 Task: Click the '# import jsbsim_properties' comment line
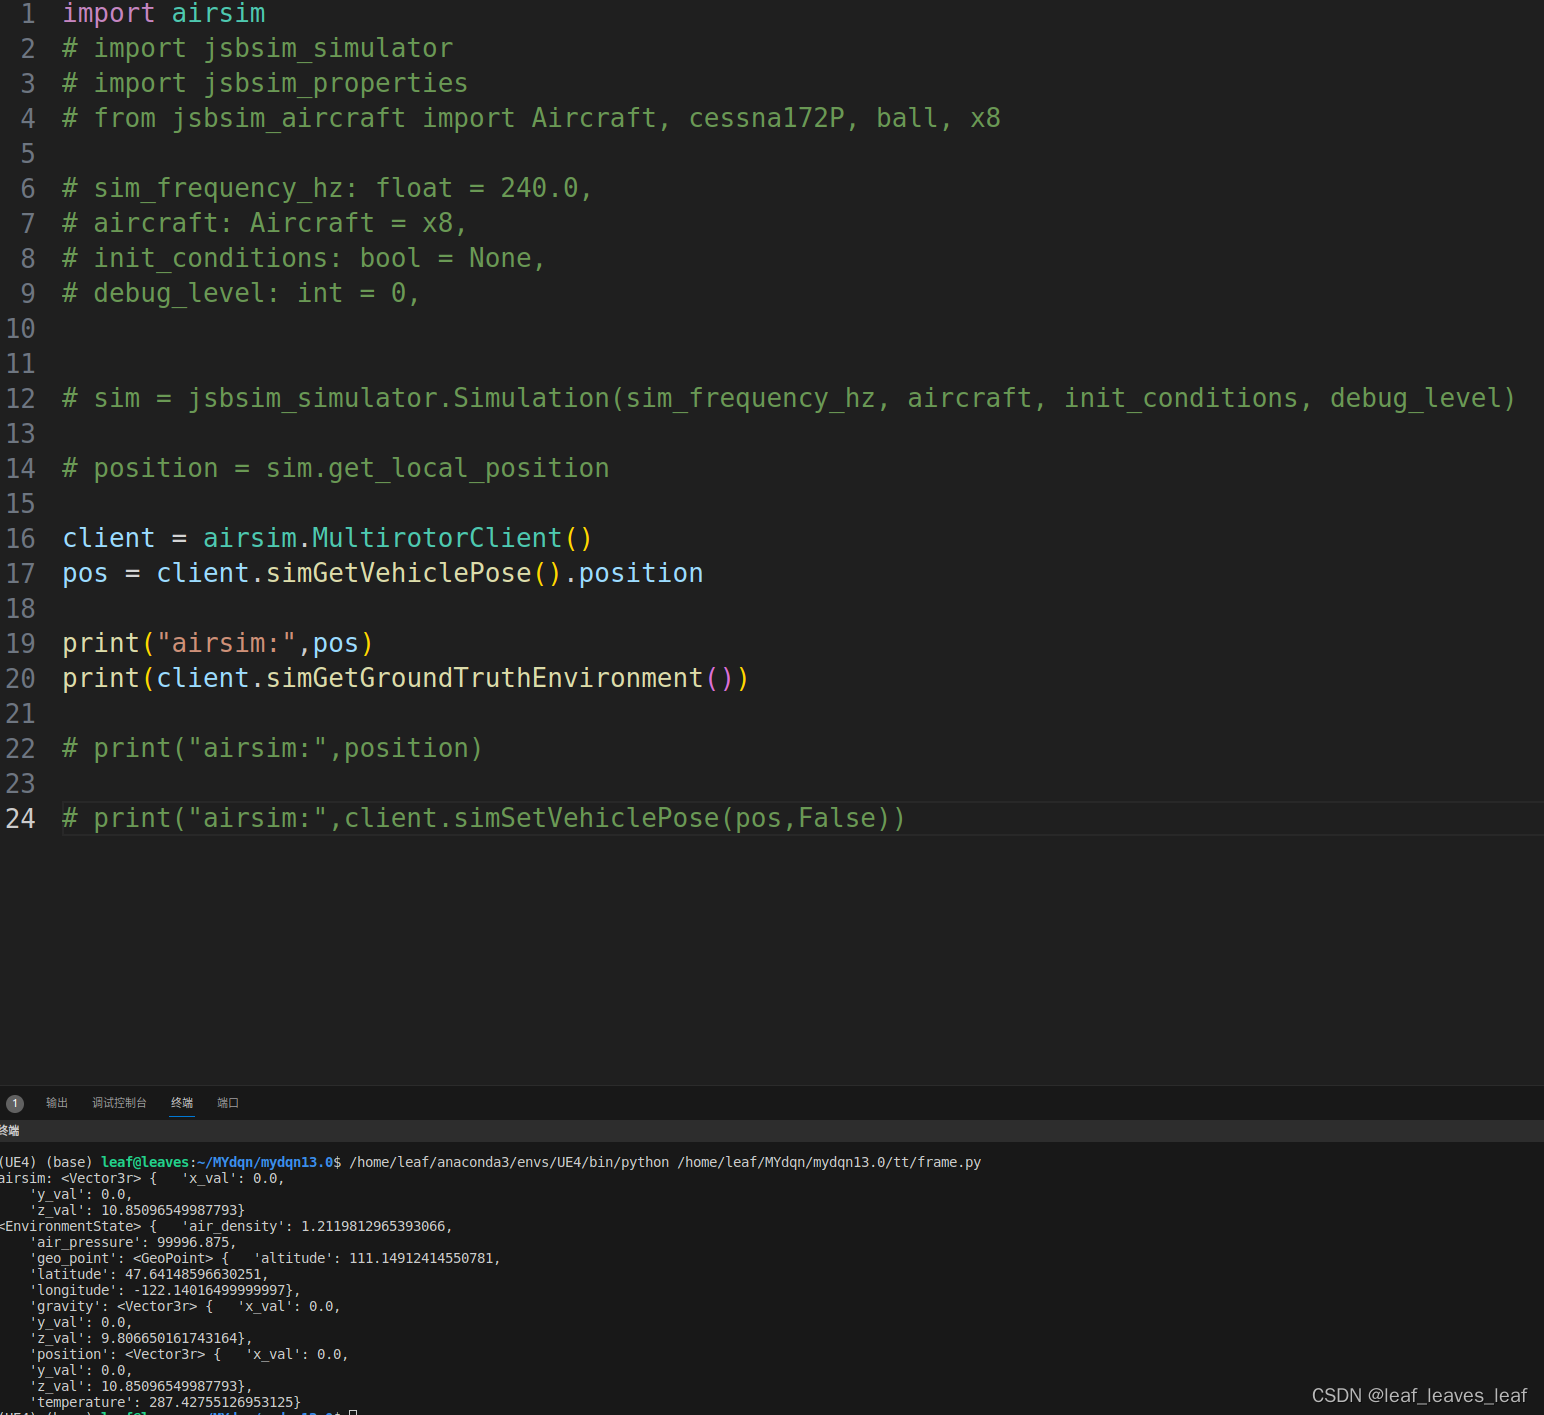click(265, 83)
